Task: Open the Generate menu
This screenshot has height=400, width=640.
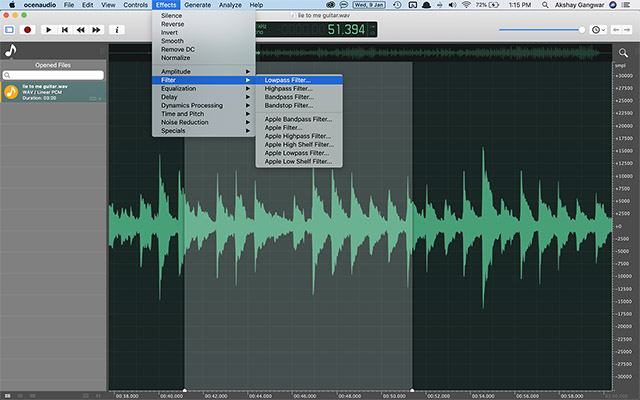Action: 198,5
